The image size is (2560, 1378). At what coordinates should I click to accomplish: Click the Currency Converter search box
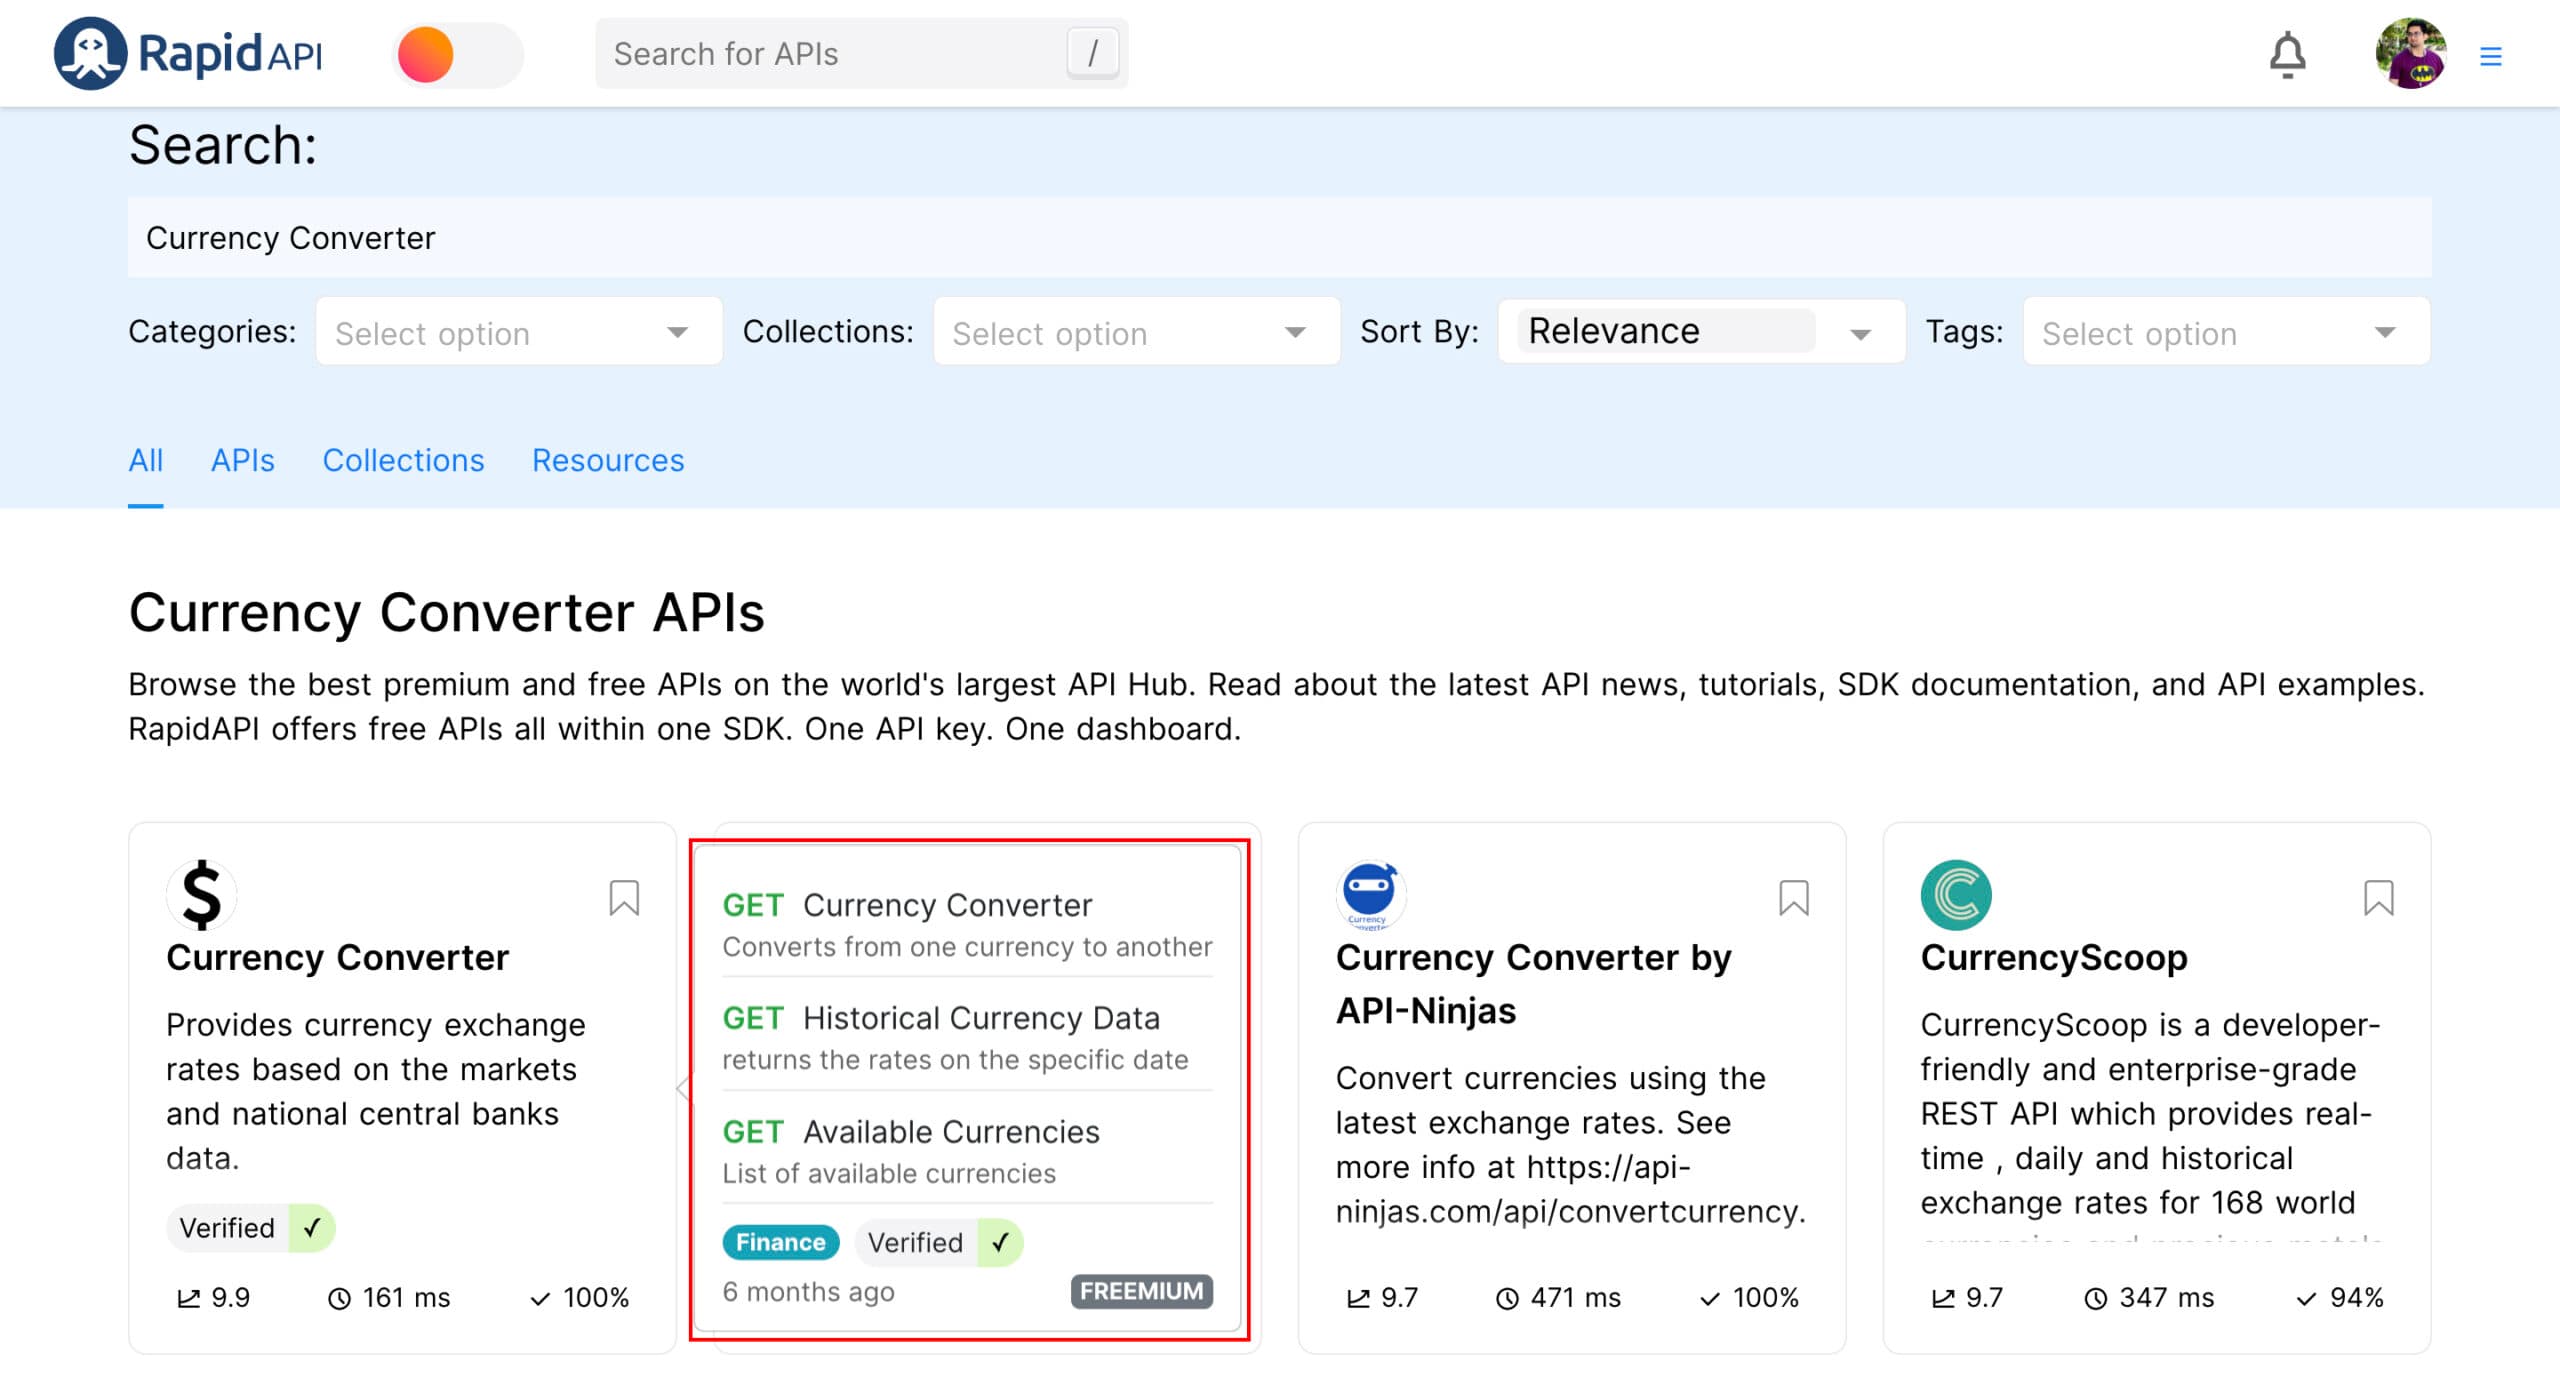[x=1279, y=237]
